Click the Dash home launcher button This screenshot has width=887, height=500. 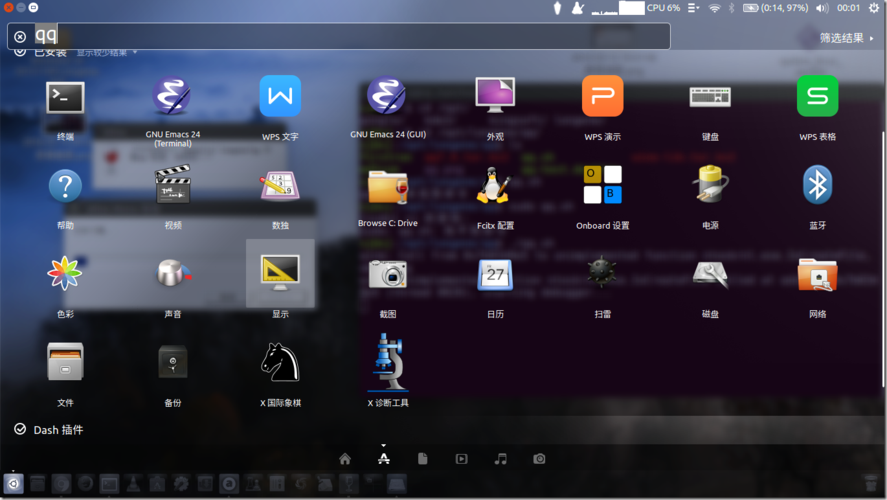point(13,484)
